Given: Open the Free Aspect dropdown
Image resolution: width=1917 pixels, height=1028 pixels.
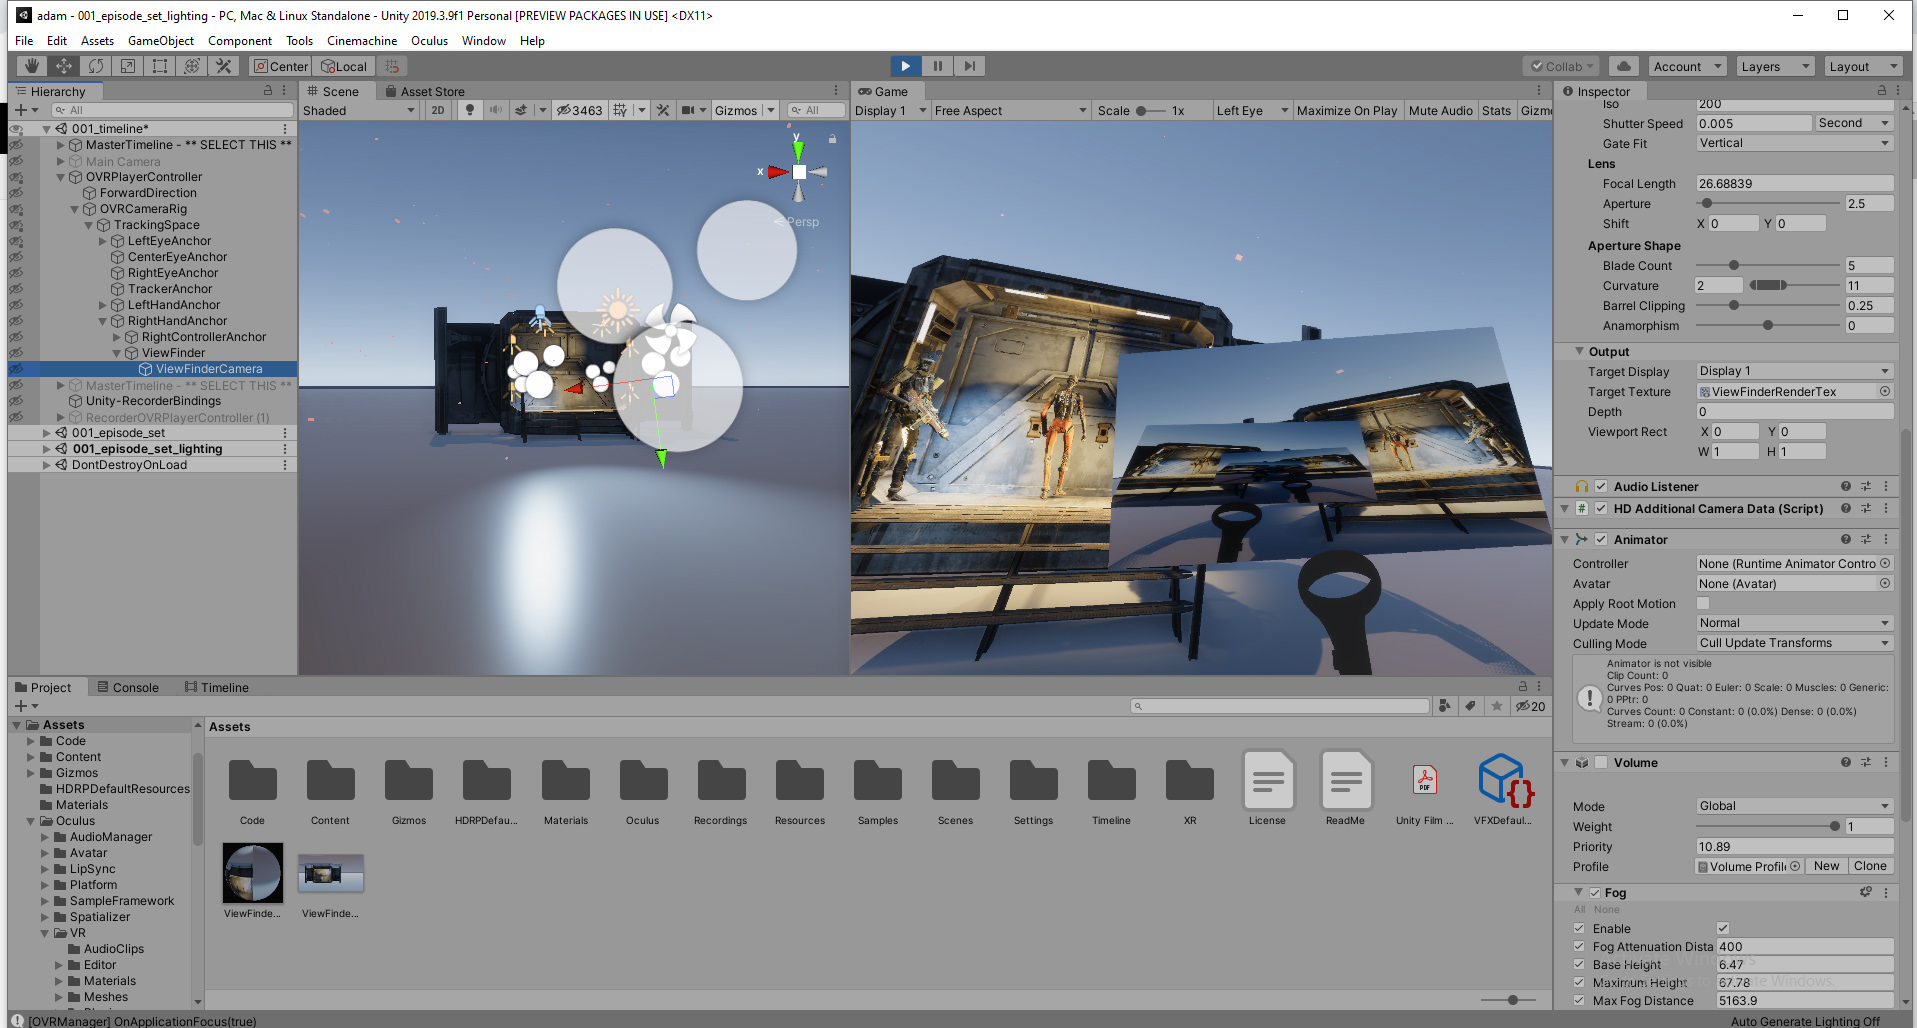Looking at the screenshot, I should click(x=1008, y=110).
